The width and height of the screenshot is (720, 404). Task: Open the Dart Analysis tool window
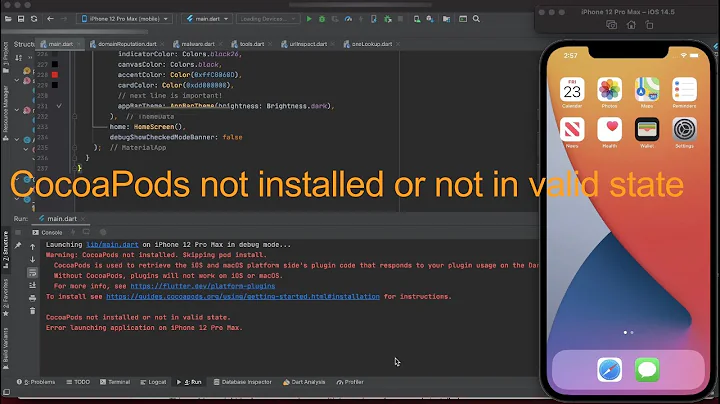click(304, 382)
